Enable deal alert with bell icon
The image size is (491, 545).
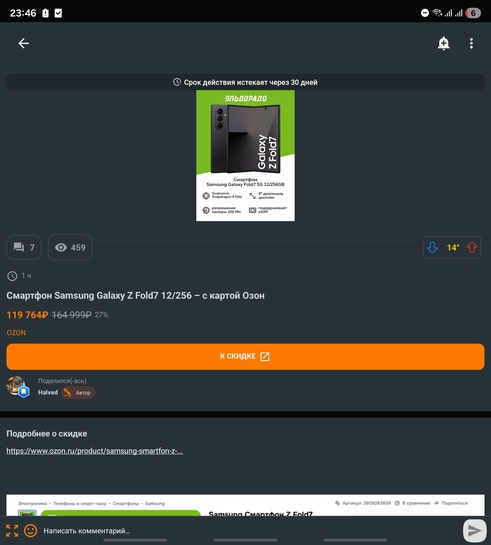443,43
